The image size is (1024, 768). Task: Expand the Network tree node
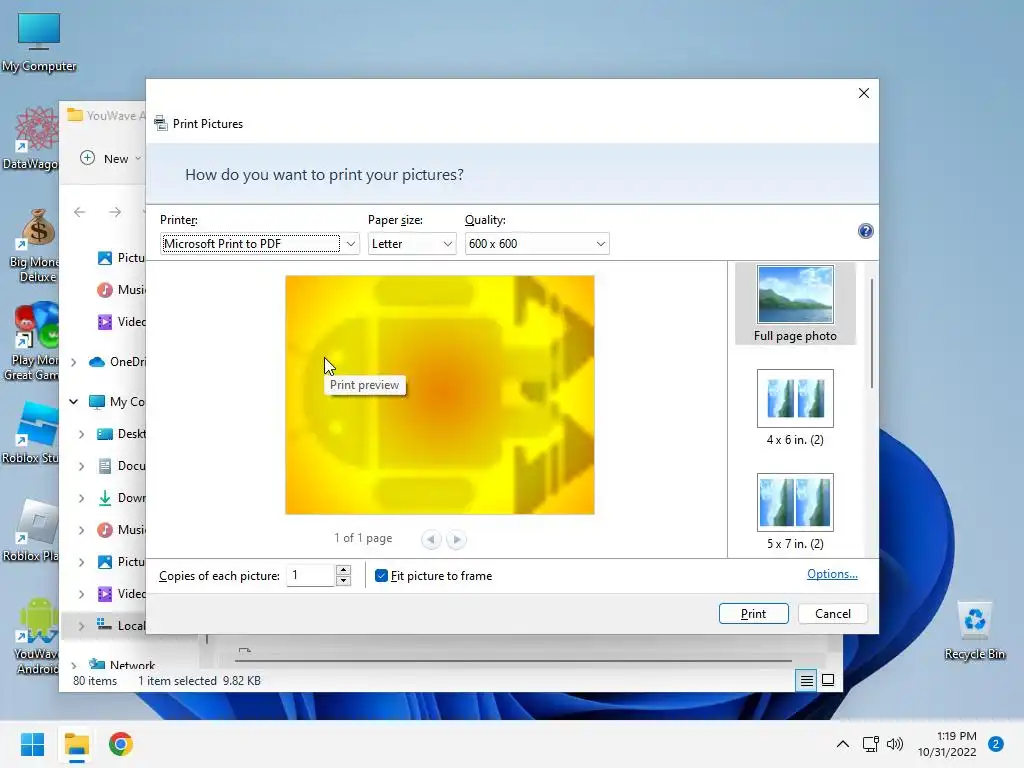74,665
